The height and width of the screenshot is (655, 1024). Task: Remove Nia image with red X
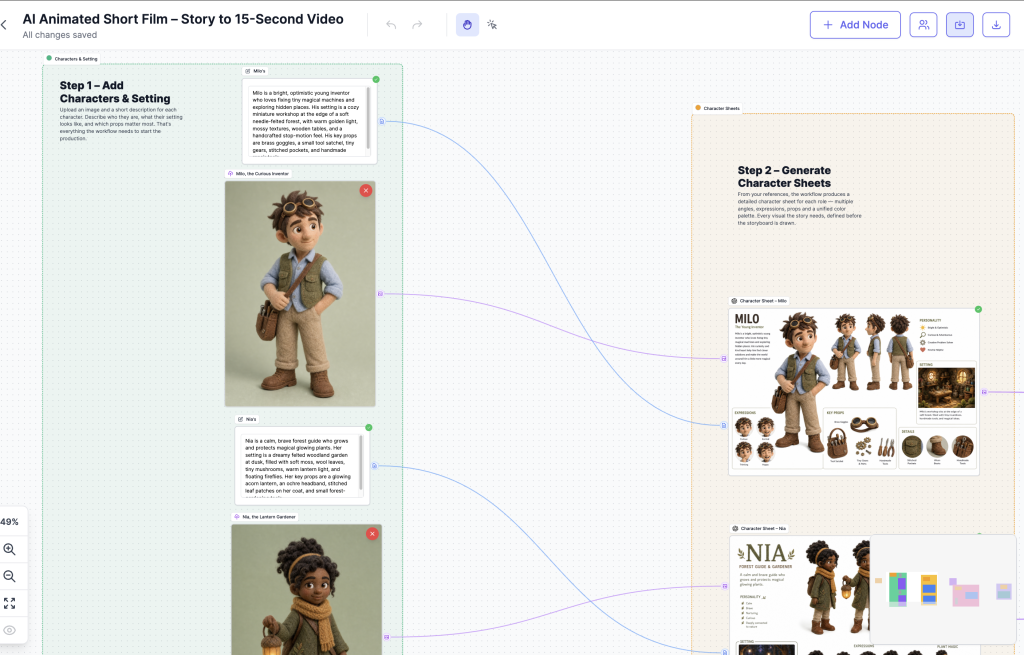(372, 534)
